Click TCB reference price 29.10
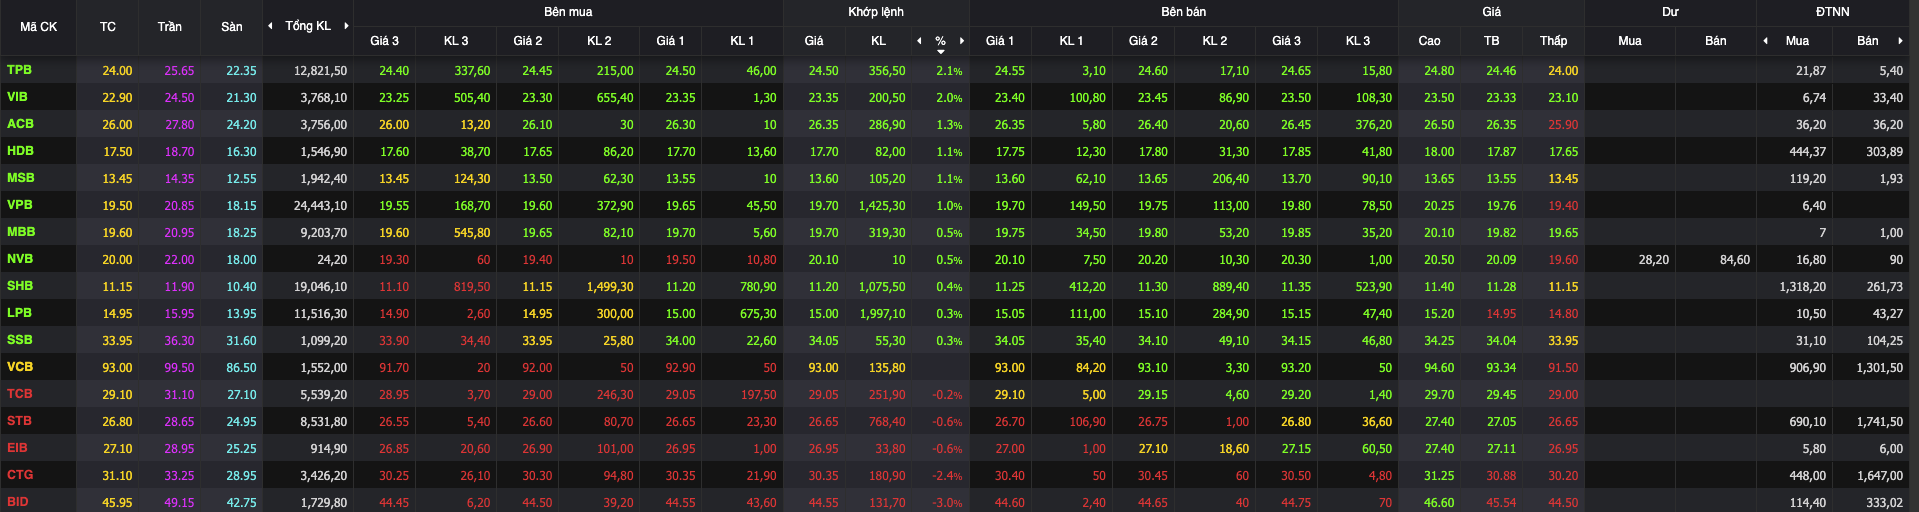This screenshot has height=512, width=1919. (x=117, y=395)
